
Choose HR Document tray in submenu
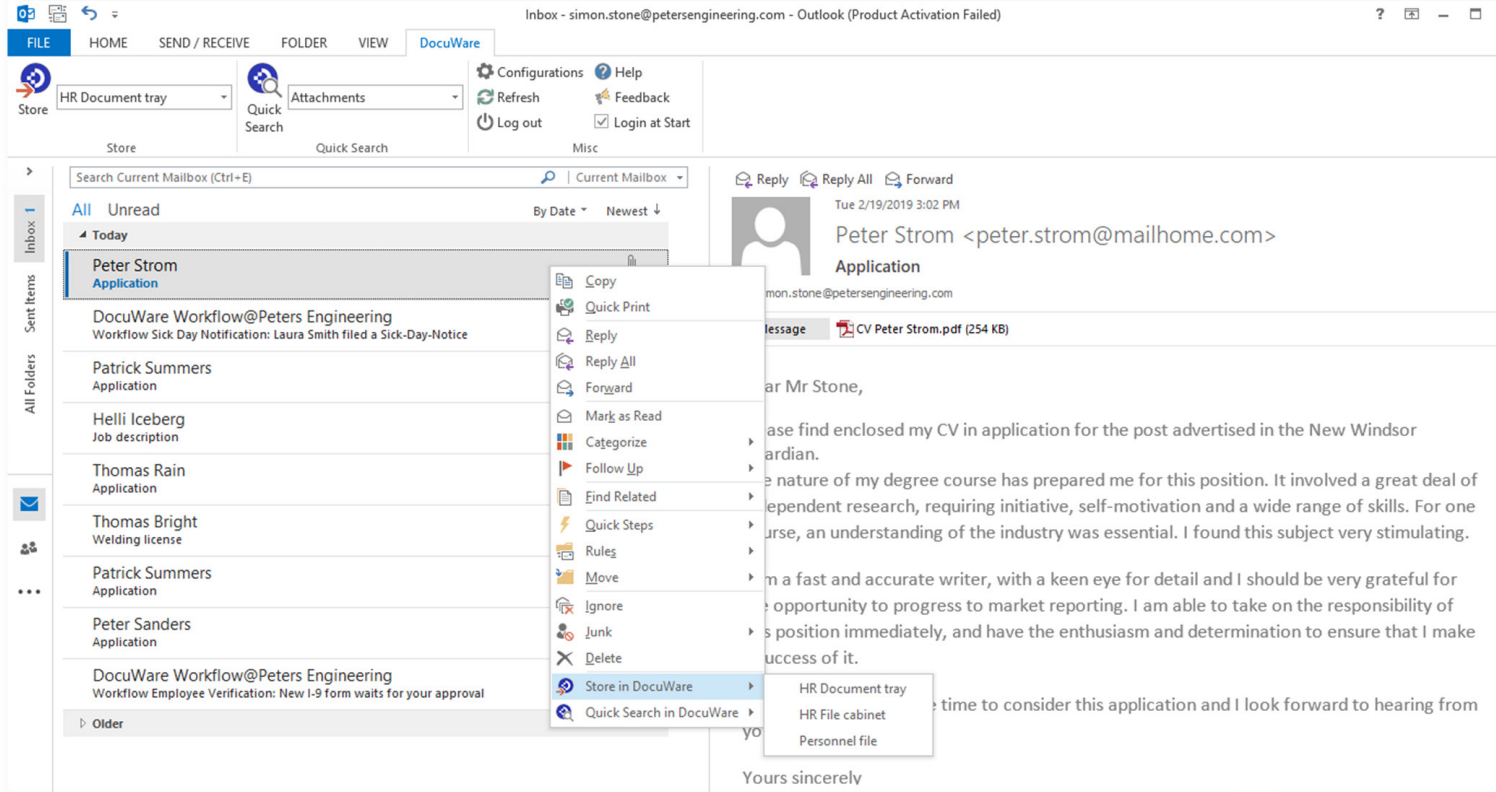pos(848,688)
